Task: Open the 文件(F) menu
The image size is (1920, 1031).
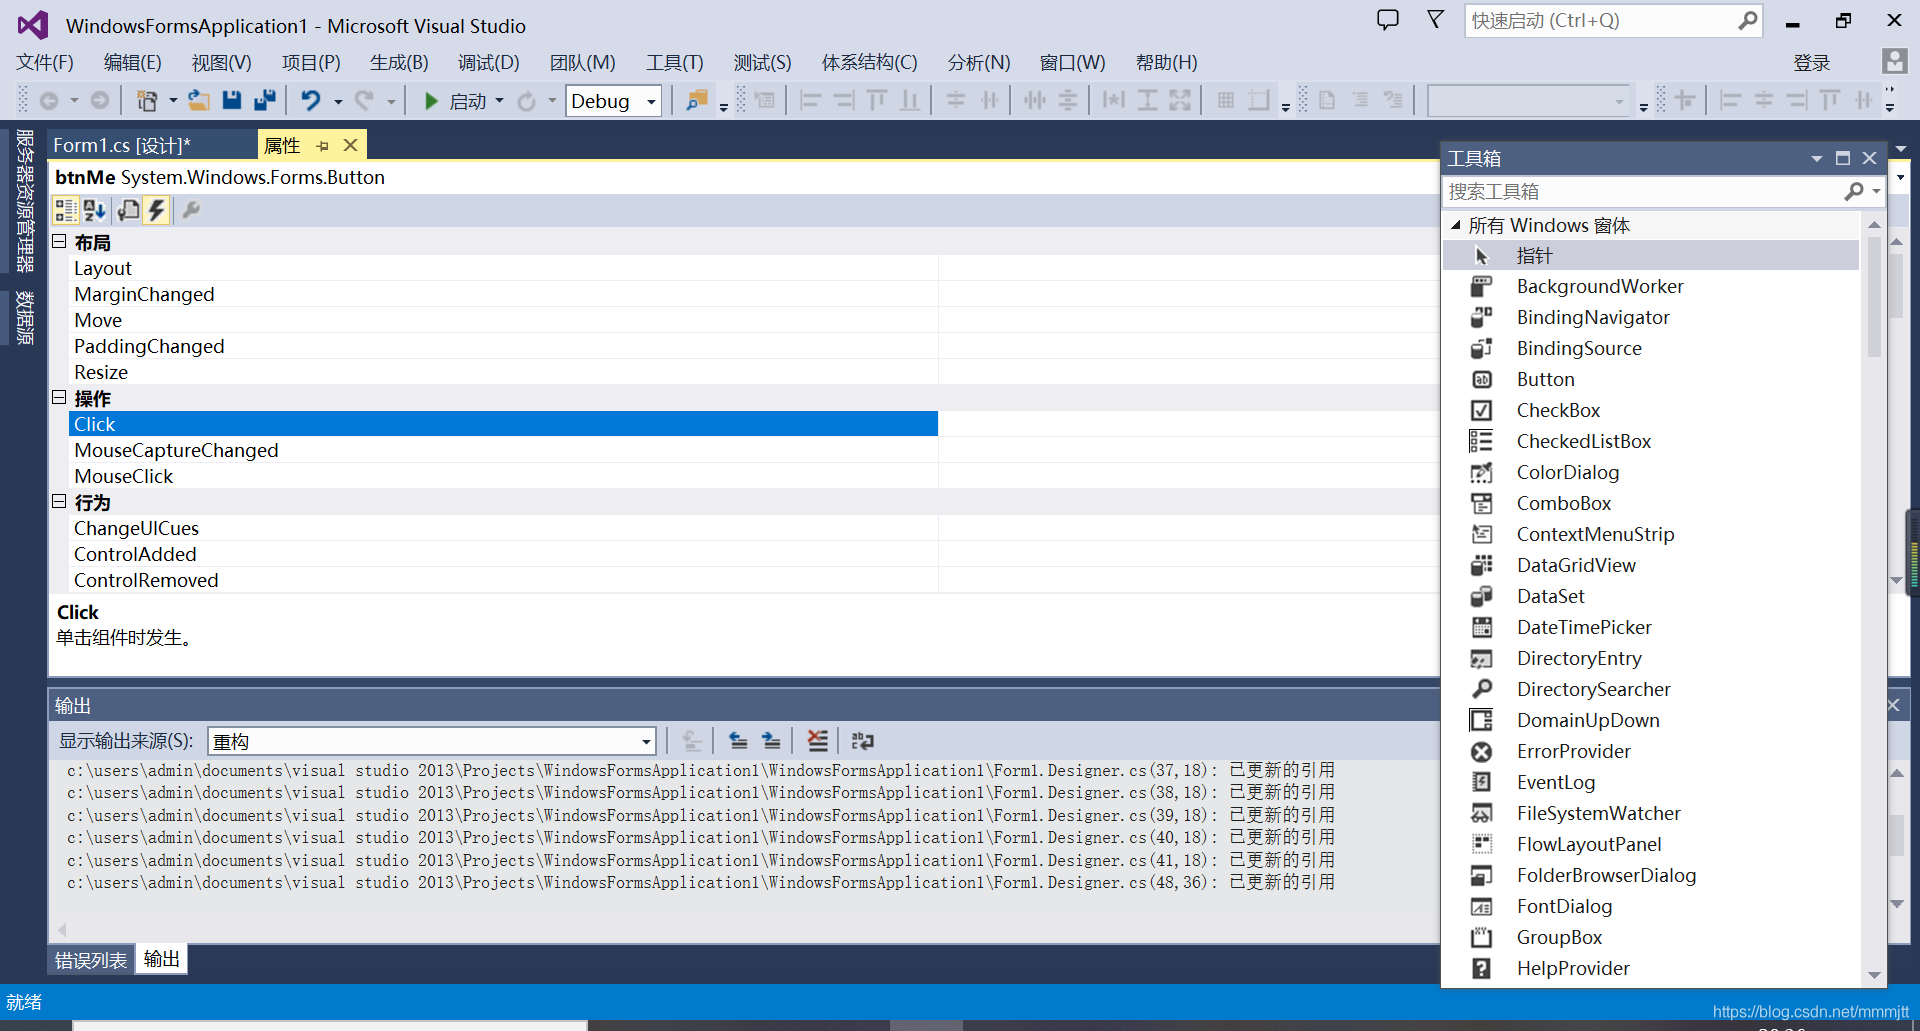Action: pyautogui.click(x=45, y=62)
